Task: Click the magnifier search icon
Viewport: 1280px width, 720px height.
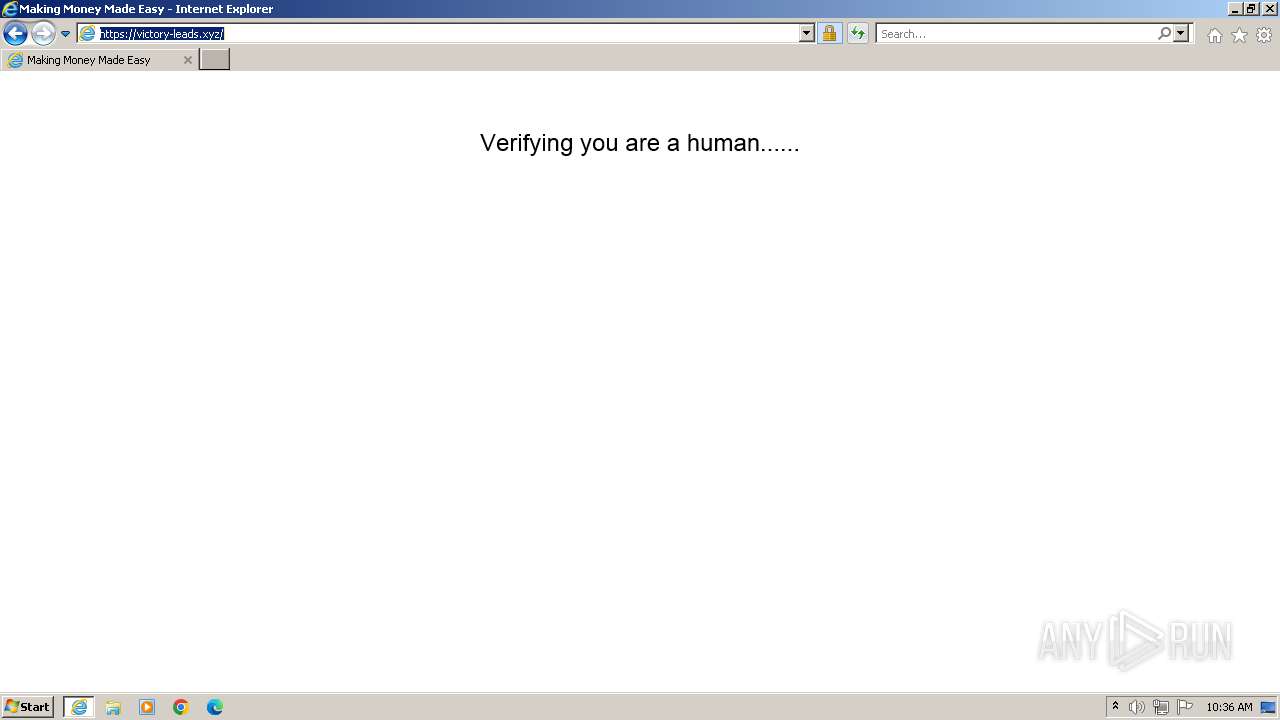Action: [1164, 33]
